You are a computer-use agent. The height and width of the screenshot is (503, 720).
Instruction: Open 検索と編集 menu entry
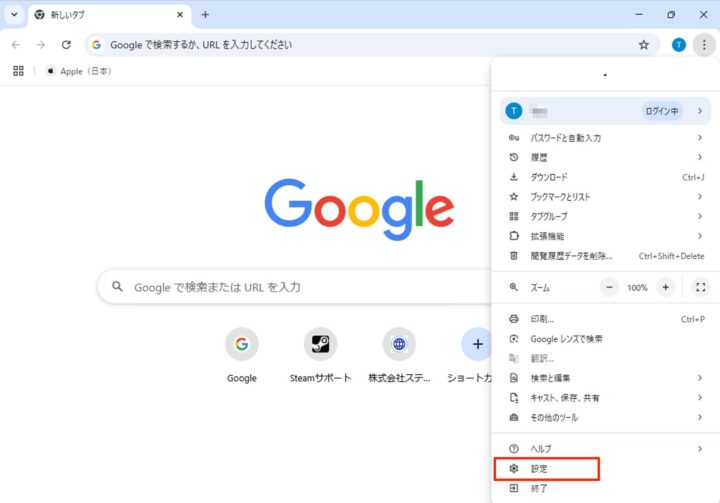coord(605,378)
